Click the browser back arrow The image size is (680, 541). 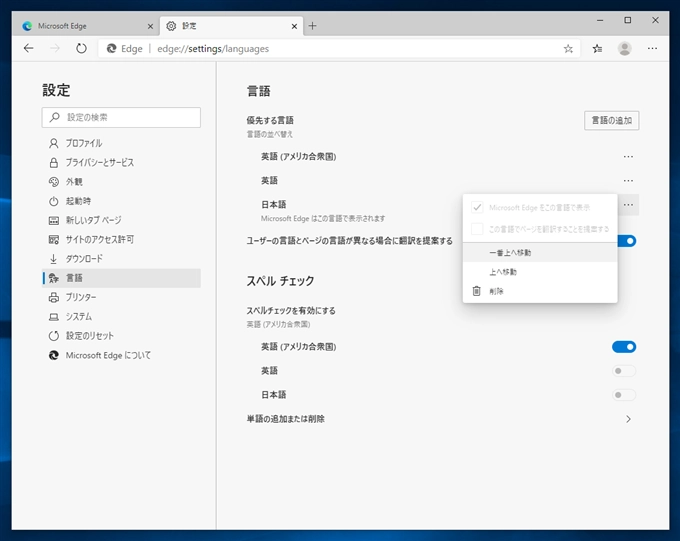[29, 48]
